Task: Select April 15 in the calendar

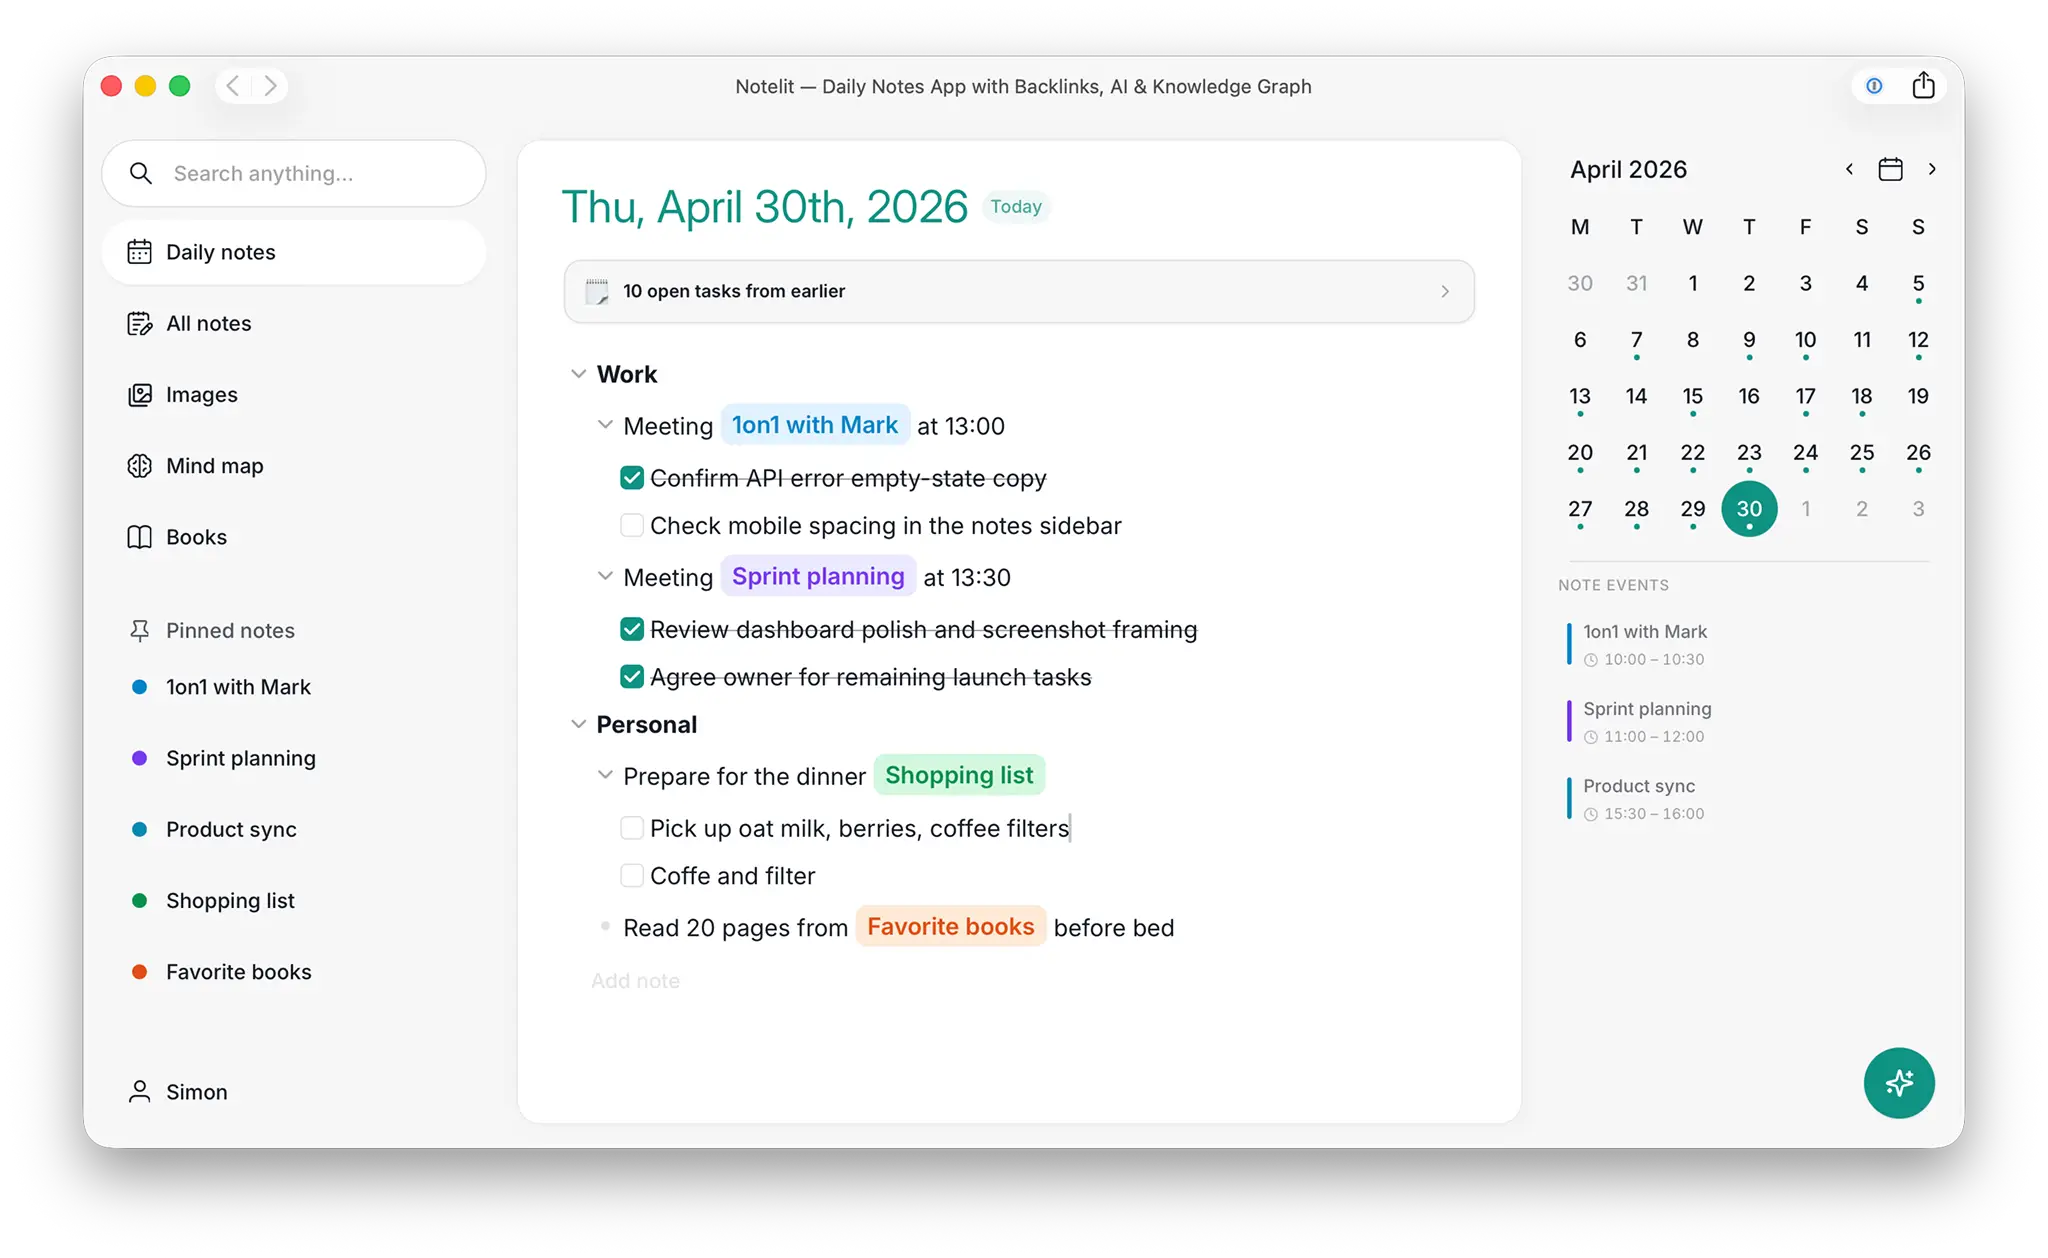Action: [x=1692, y=397]
